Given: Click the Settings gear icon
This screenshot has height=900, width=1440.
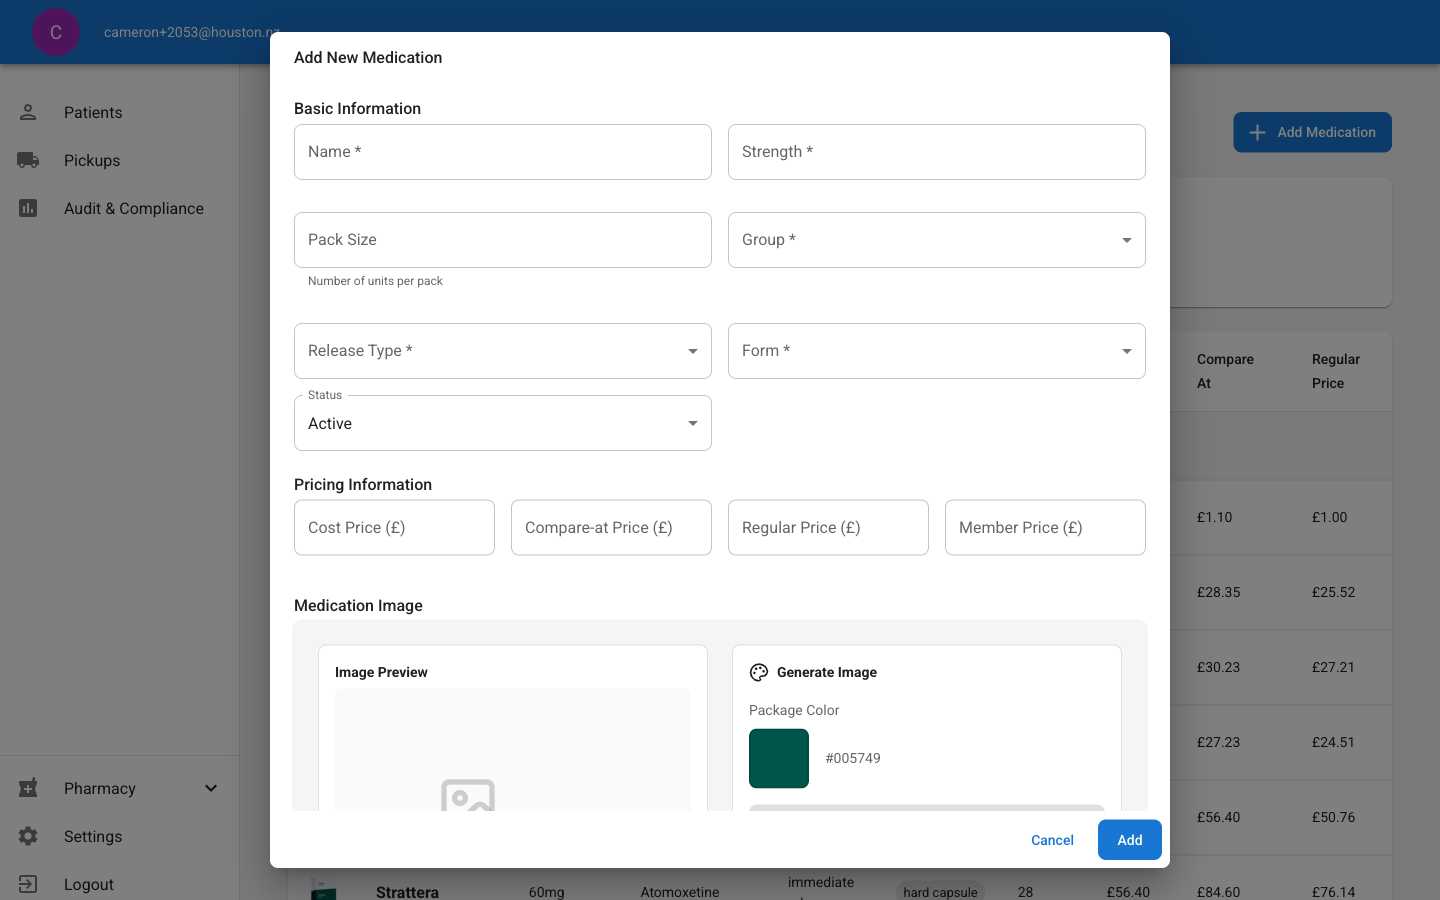Looking at the screenshot, I should pyautogui.click(x=28, y=836).
